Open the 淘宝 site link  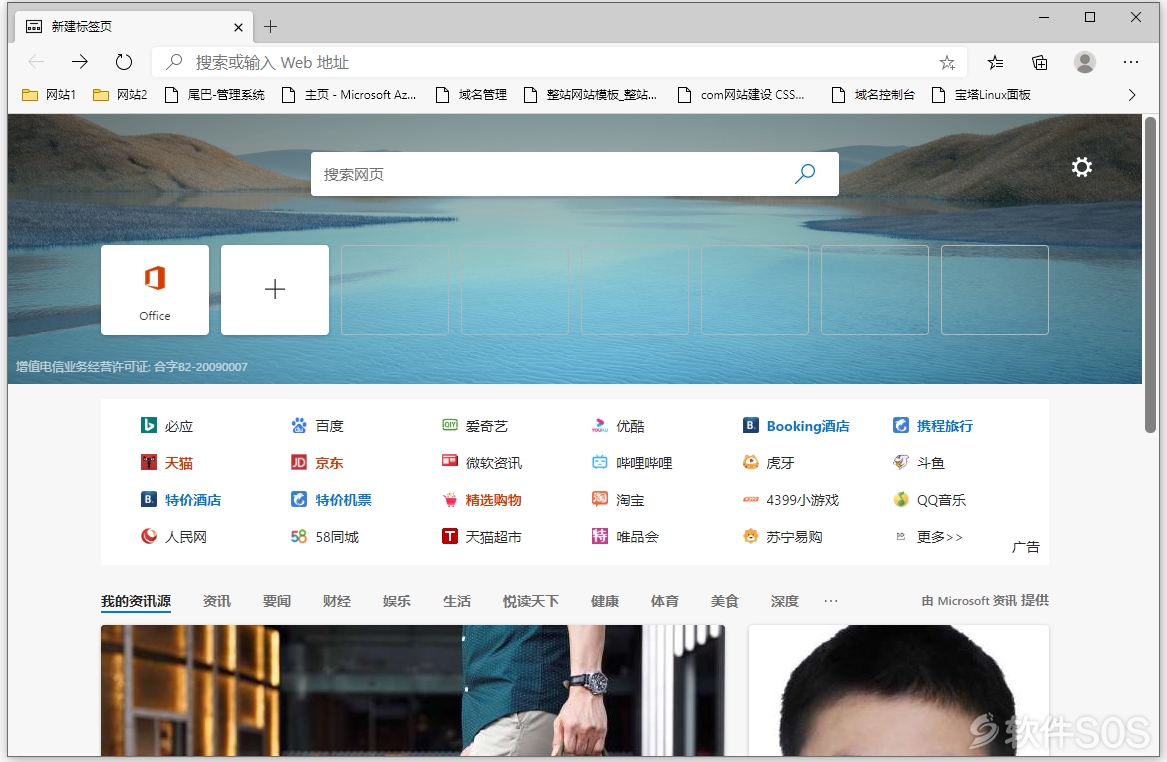point(618,500)
